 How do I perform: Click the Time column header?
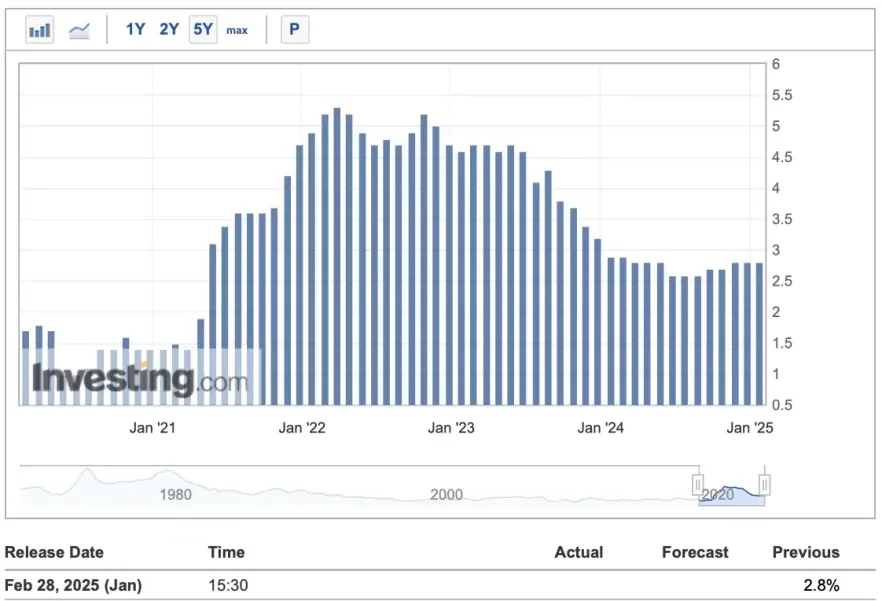(x=226, y=552)
